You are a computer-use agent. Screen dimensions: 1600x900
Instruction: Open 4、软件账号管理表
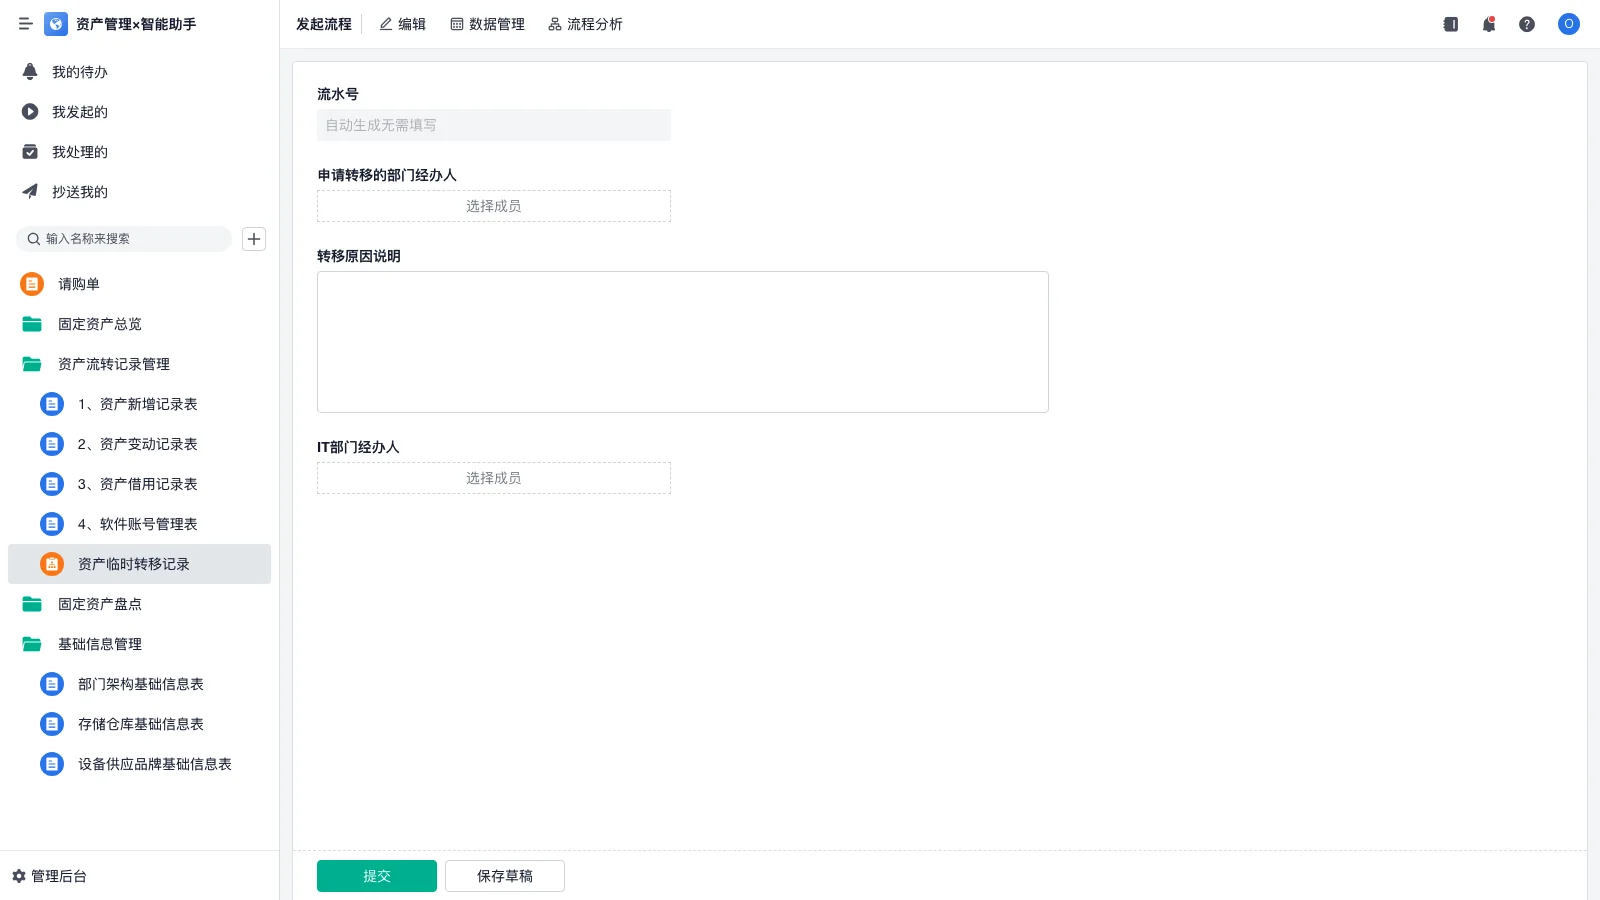coord(139,524)
